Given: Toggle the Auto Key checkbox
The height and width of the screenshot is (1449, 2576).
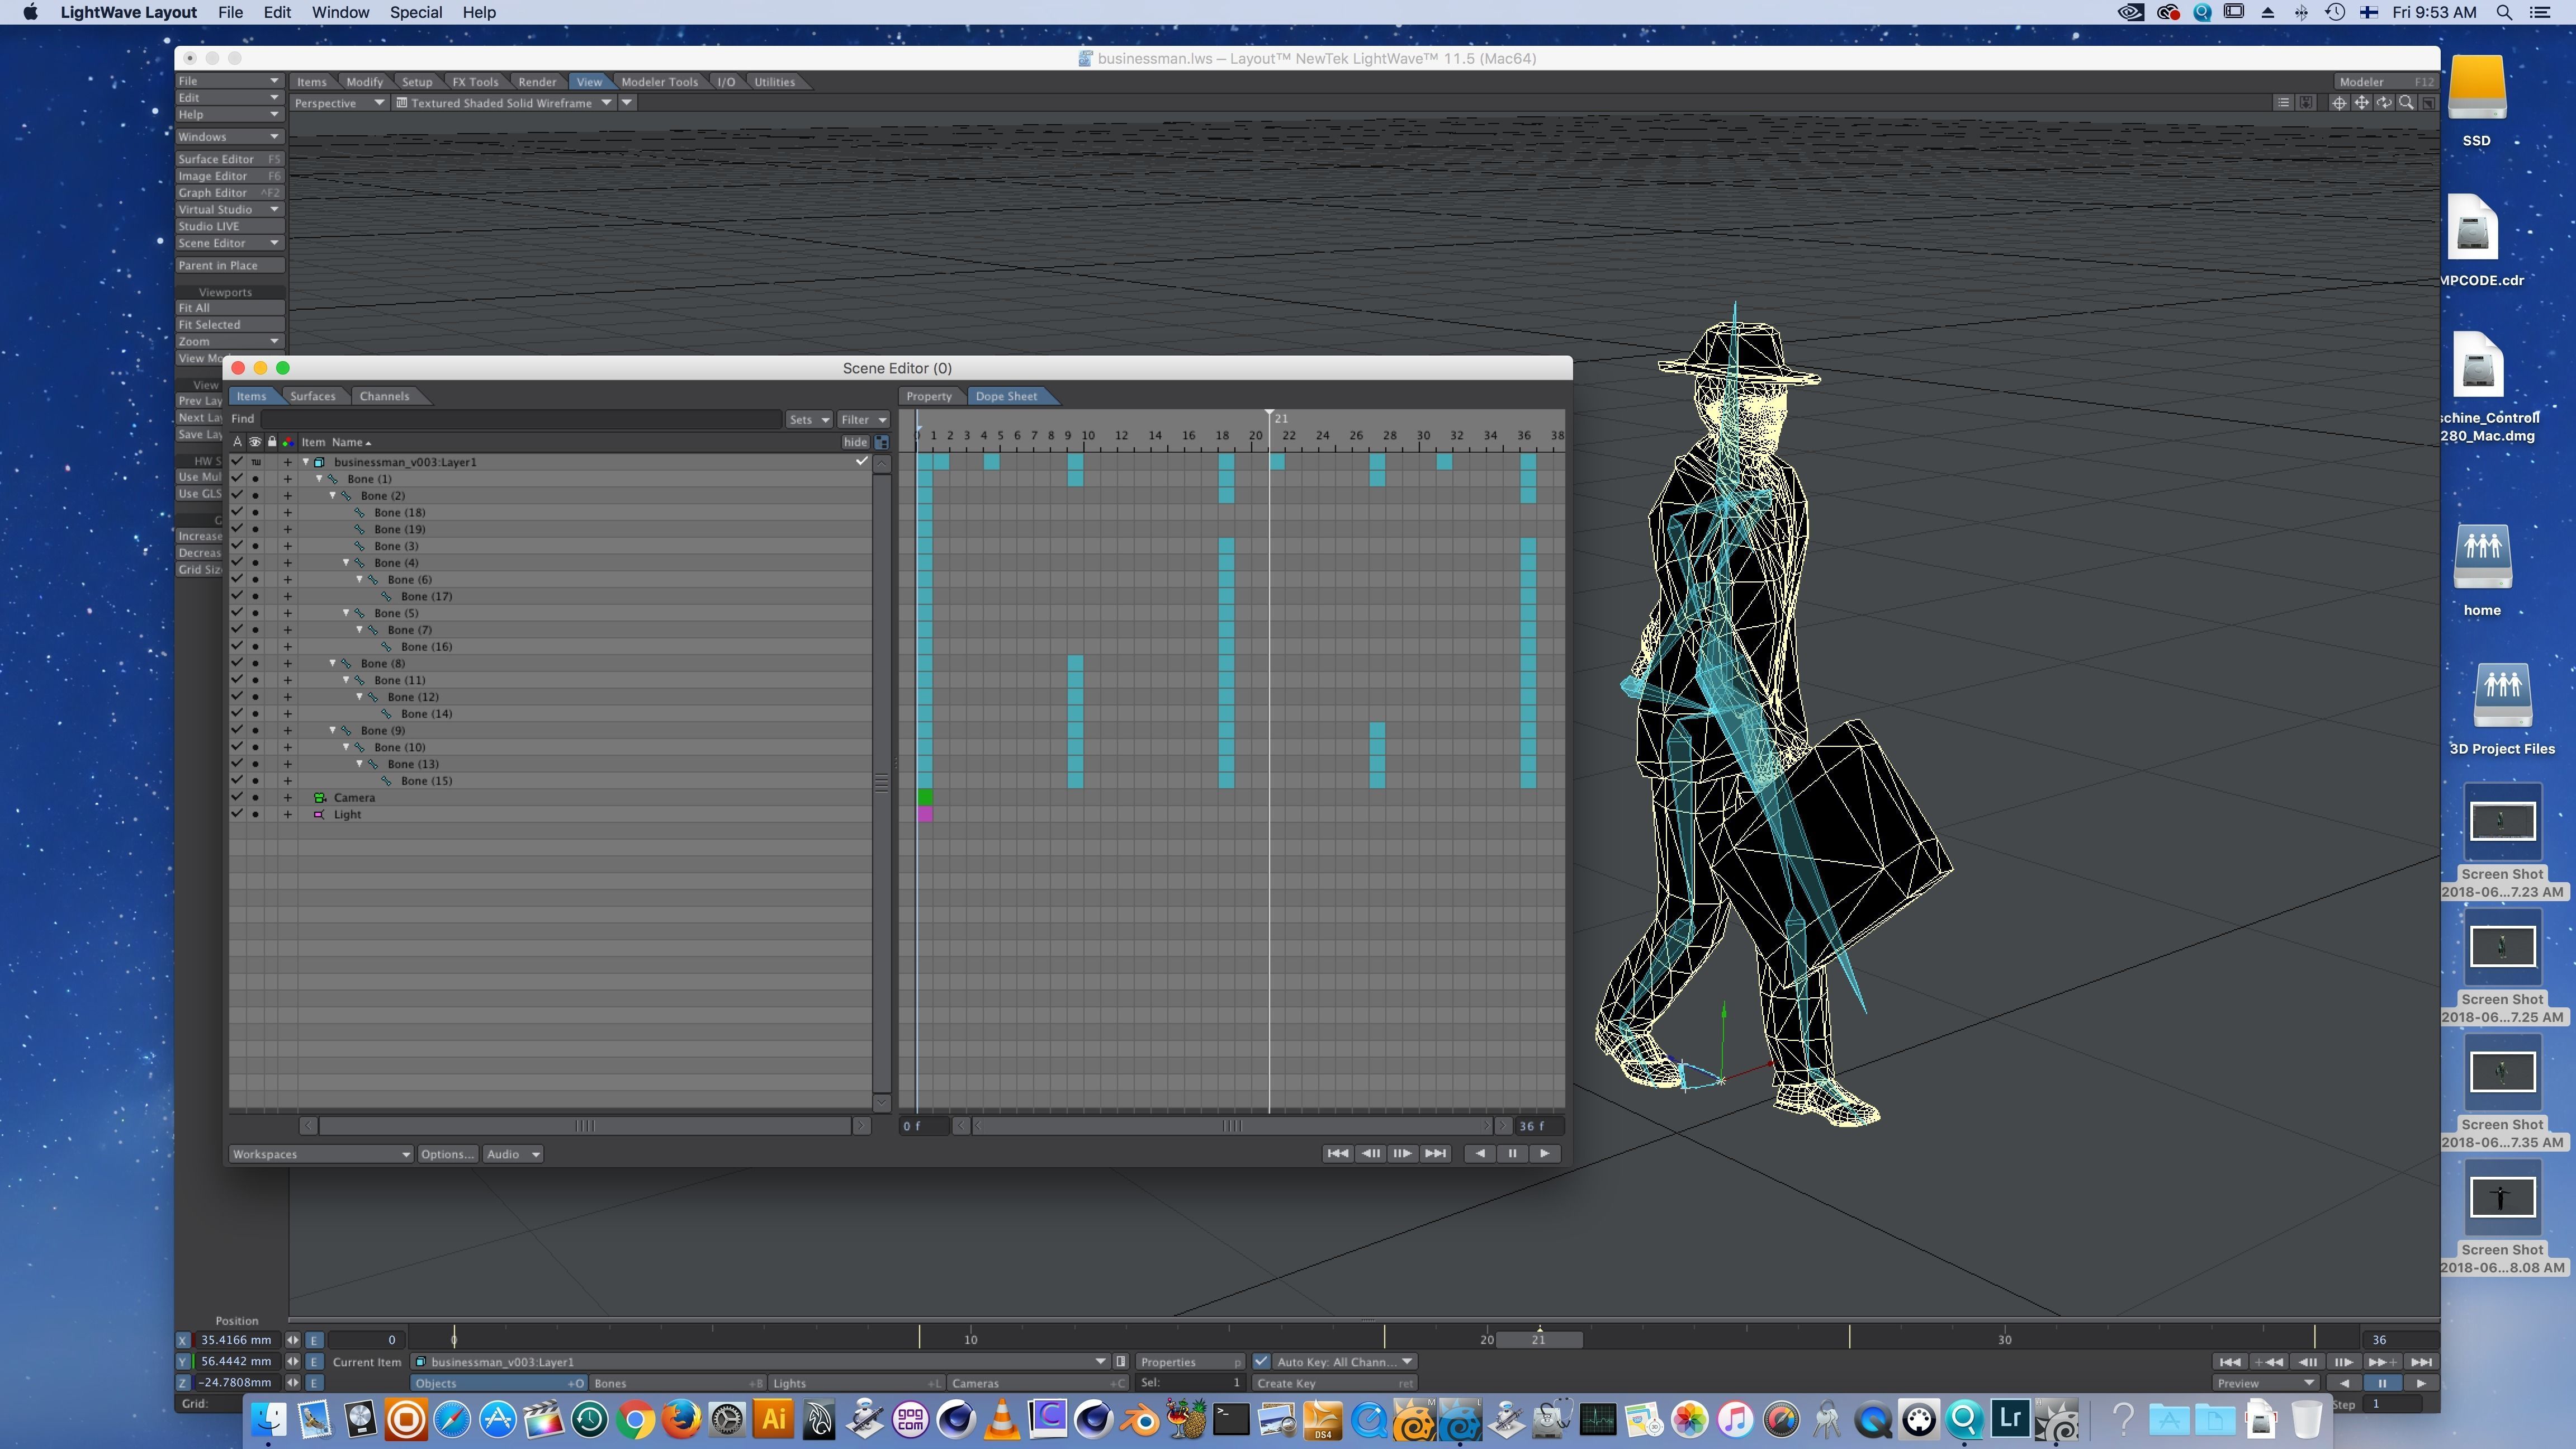Looking at the screenshot, I should (1261, 1362).
